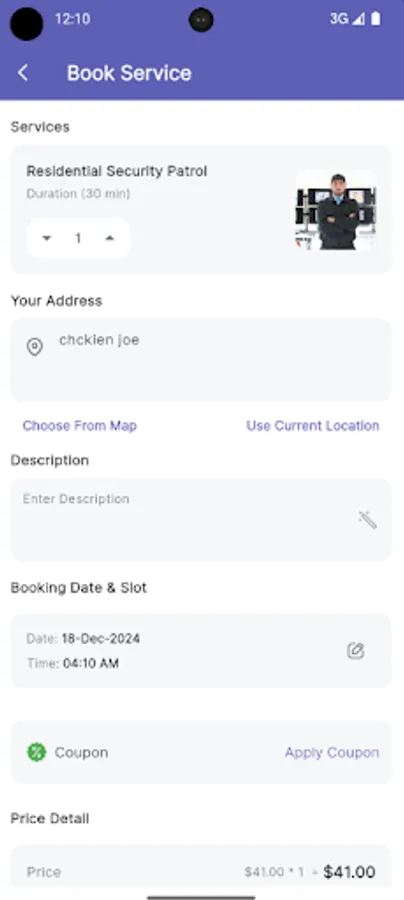Tap the booking time 04:10 AM
The image size is (404, 900).
(x=91, y=664)
